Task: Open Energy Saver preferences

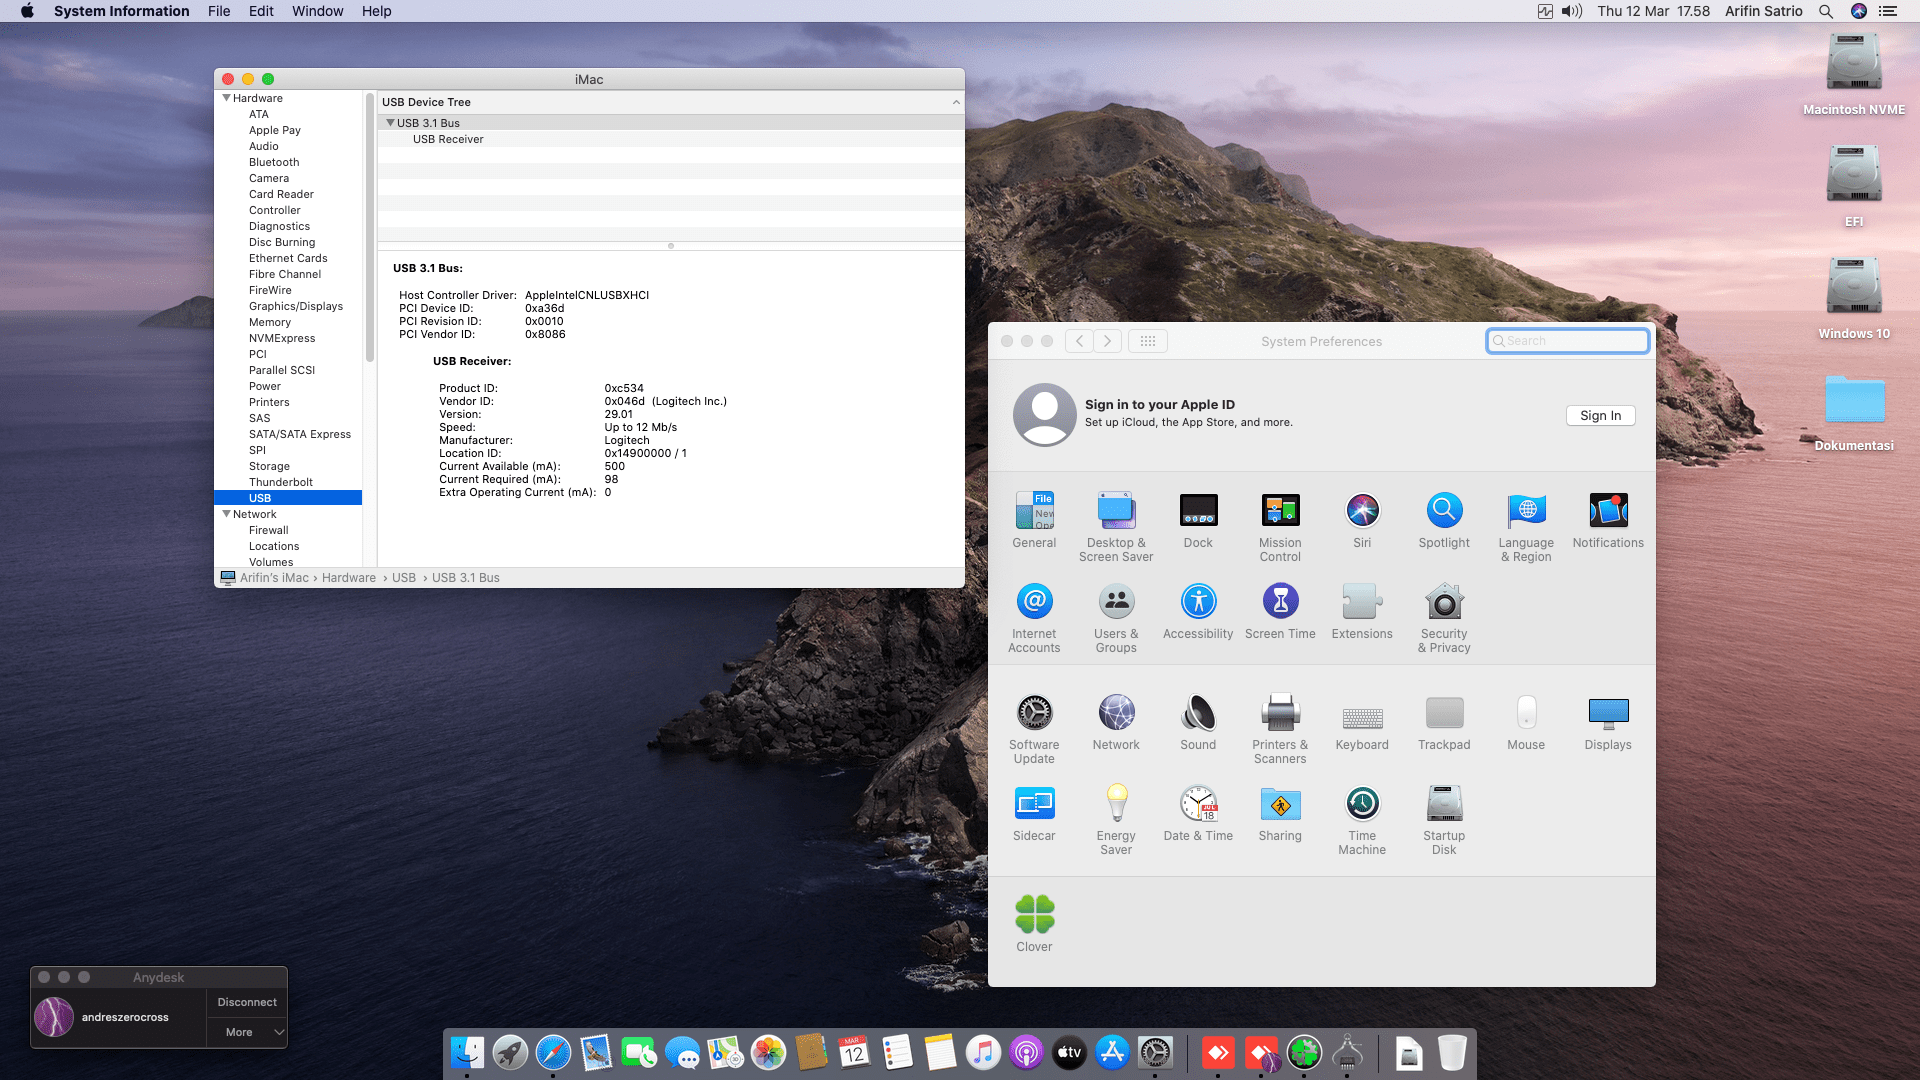Action: (x=1116, y=820)
